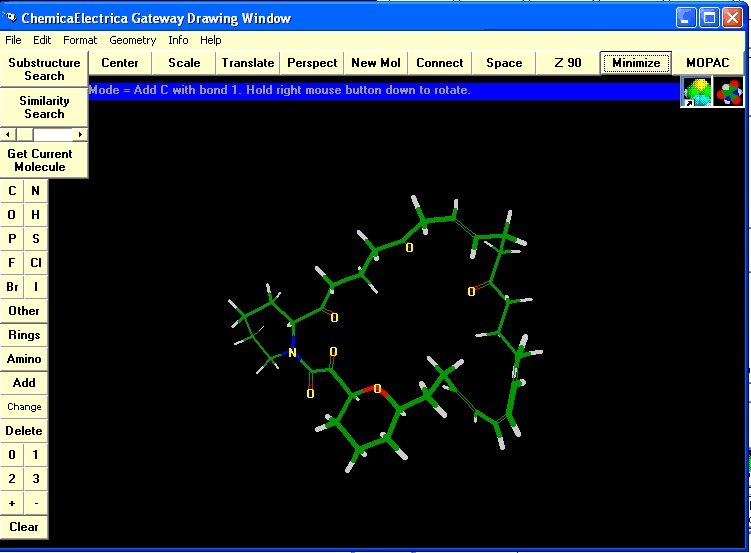751x553 pixels.
Task: Select carbon element C
Action: coord(12,191)
